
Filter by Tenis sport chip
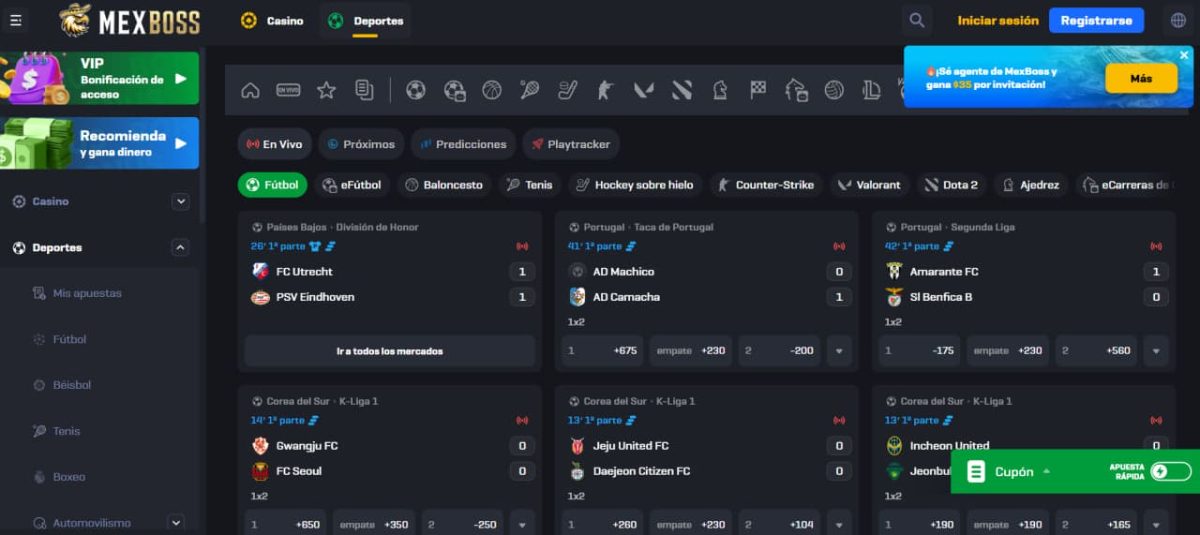point(530,185)
